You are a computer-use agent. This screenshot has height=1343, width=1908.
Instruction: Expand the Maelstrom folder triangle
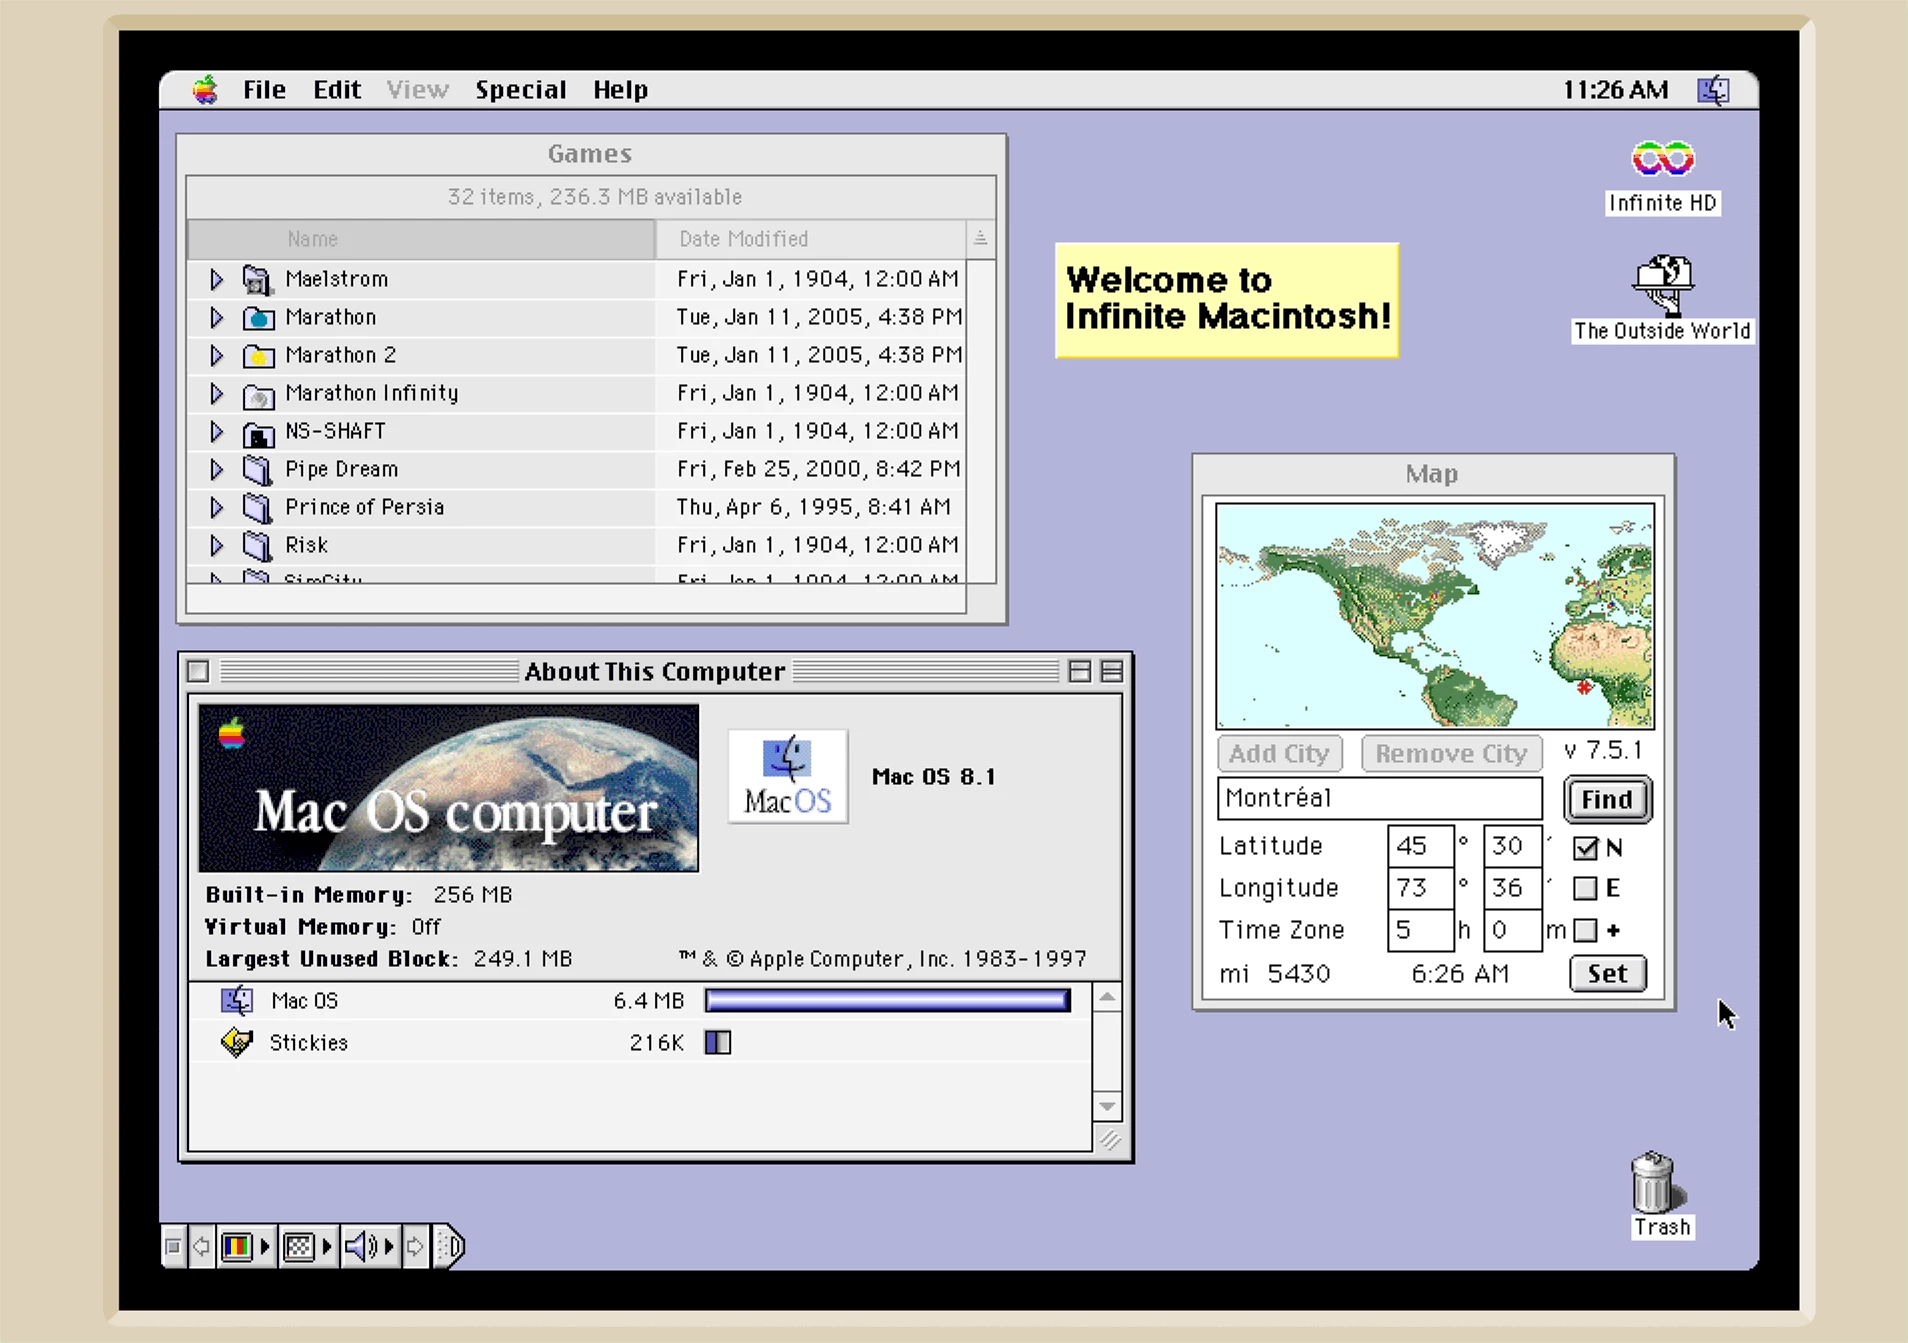(x=216, y=279)
